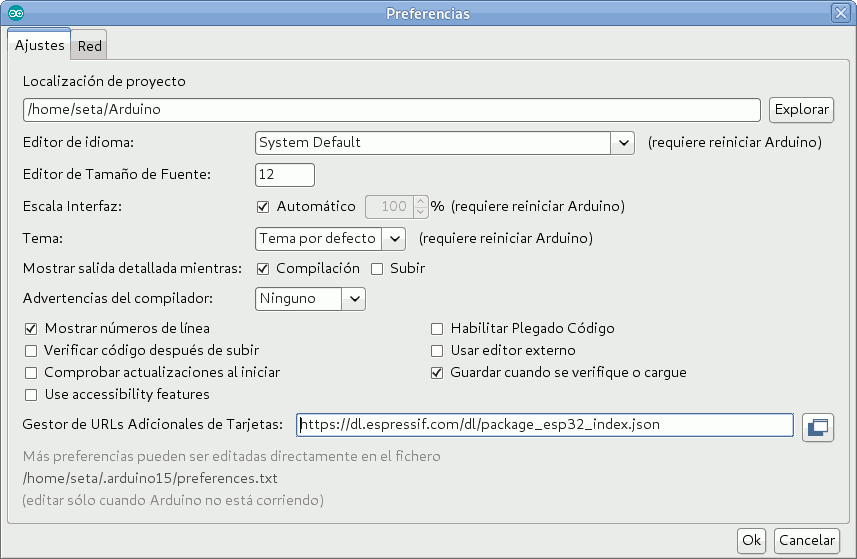Image resolution: width=857 pixels, height=559 pixels.
Task: Click the additional boards manager URLs field
Action: (544, 425)
